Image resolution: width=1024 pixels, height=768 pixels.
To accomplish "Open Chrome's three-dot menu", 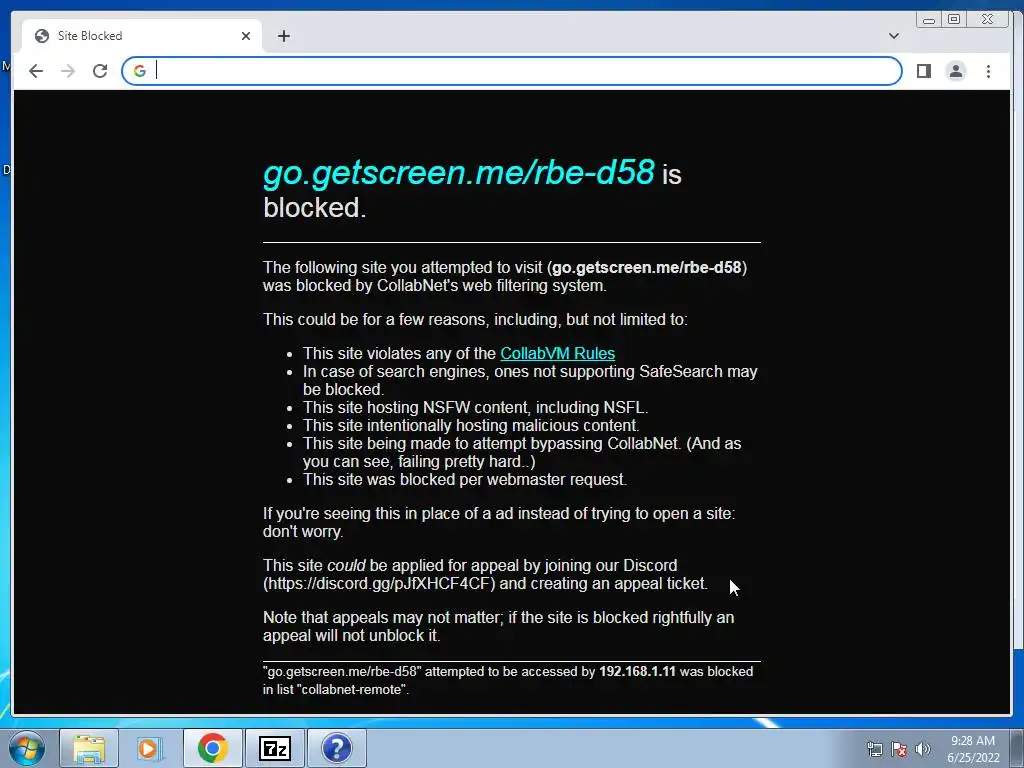I will tap(988, 71).
